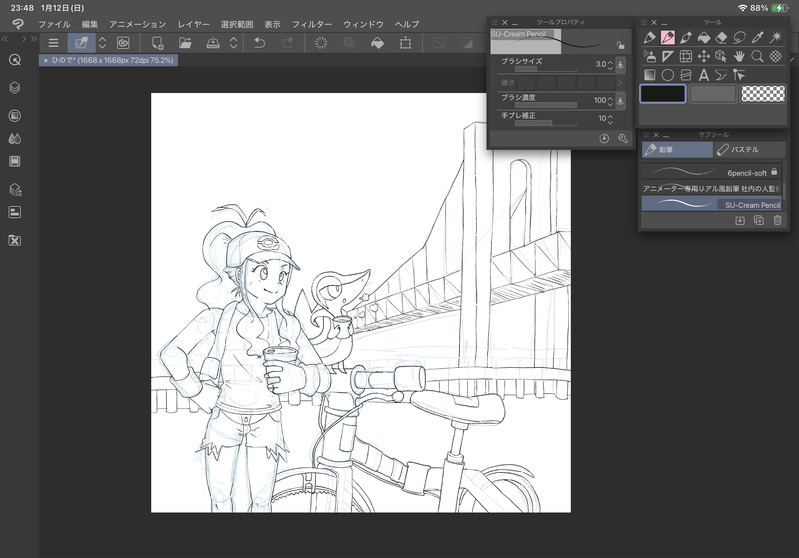Reset tool properties to initial settings

pos(604,139)
